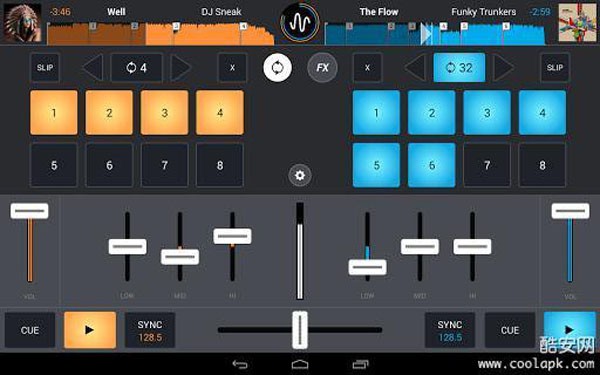Decrease left deck loop length with left arrow
The height and width of the screenshot is (375, 600).
(93, 68)
